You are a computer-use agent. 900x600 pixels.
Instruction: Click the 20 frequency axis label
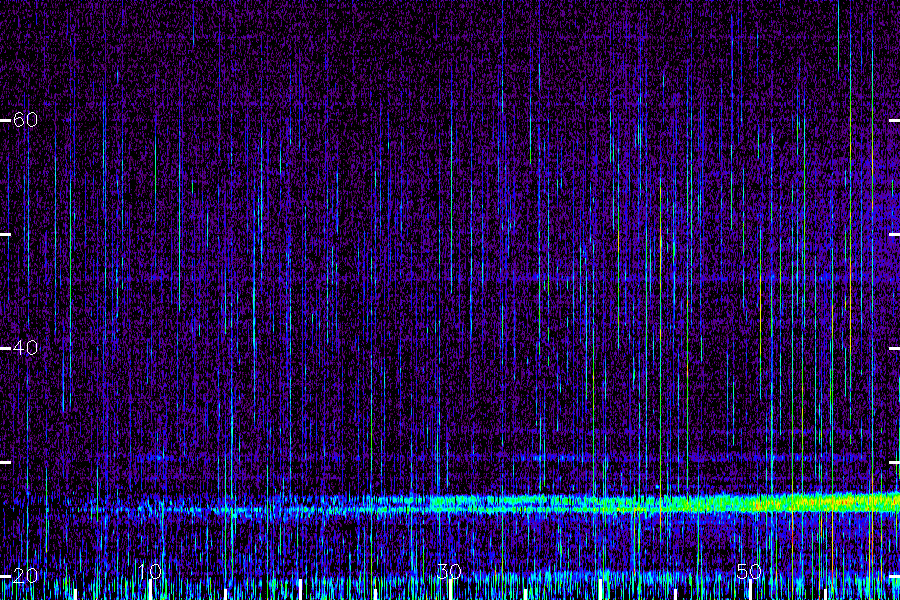(25, 575)
